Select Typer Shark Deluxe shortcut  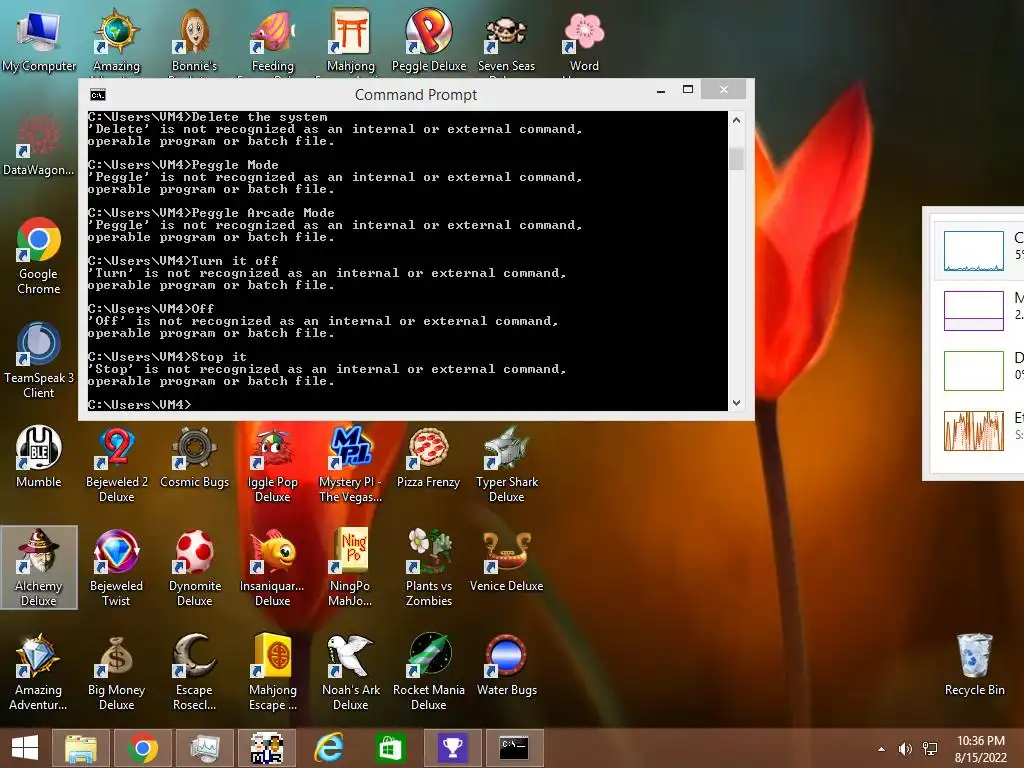(506, 464)
